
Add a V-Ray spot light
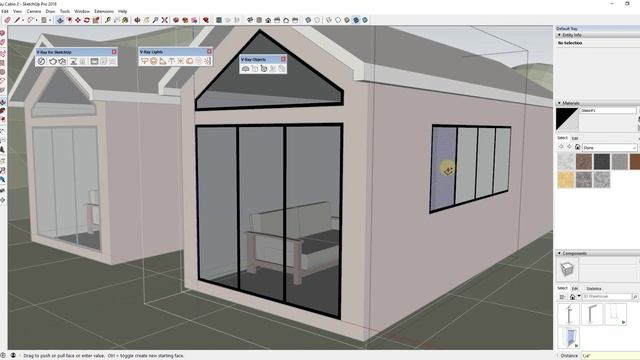pos(162,61)
